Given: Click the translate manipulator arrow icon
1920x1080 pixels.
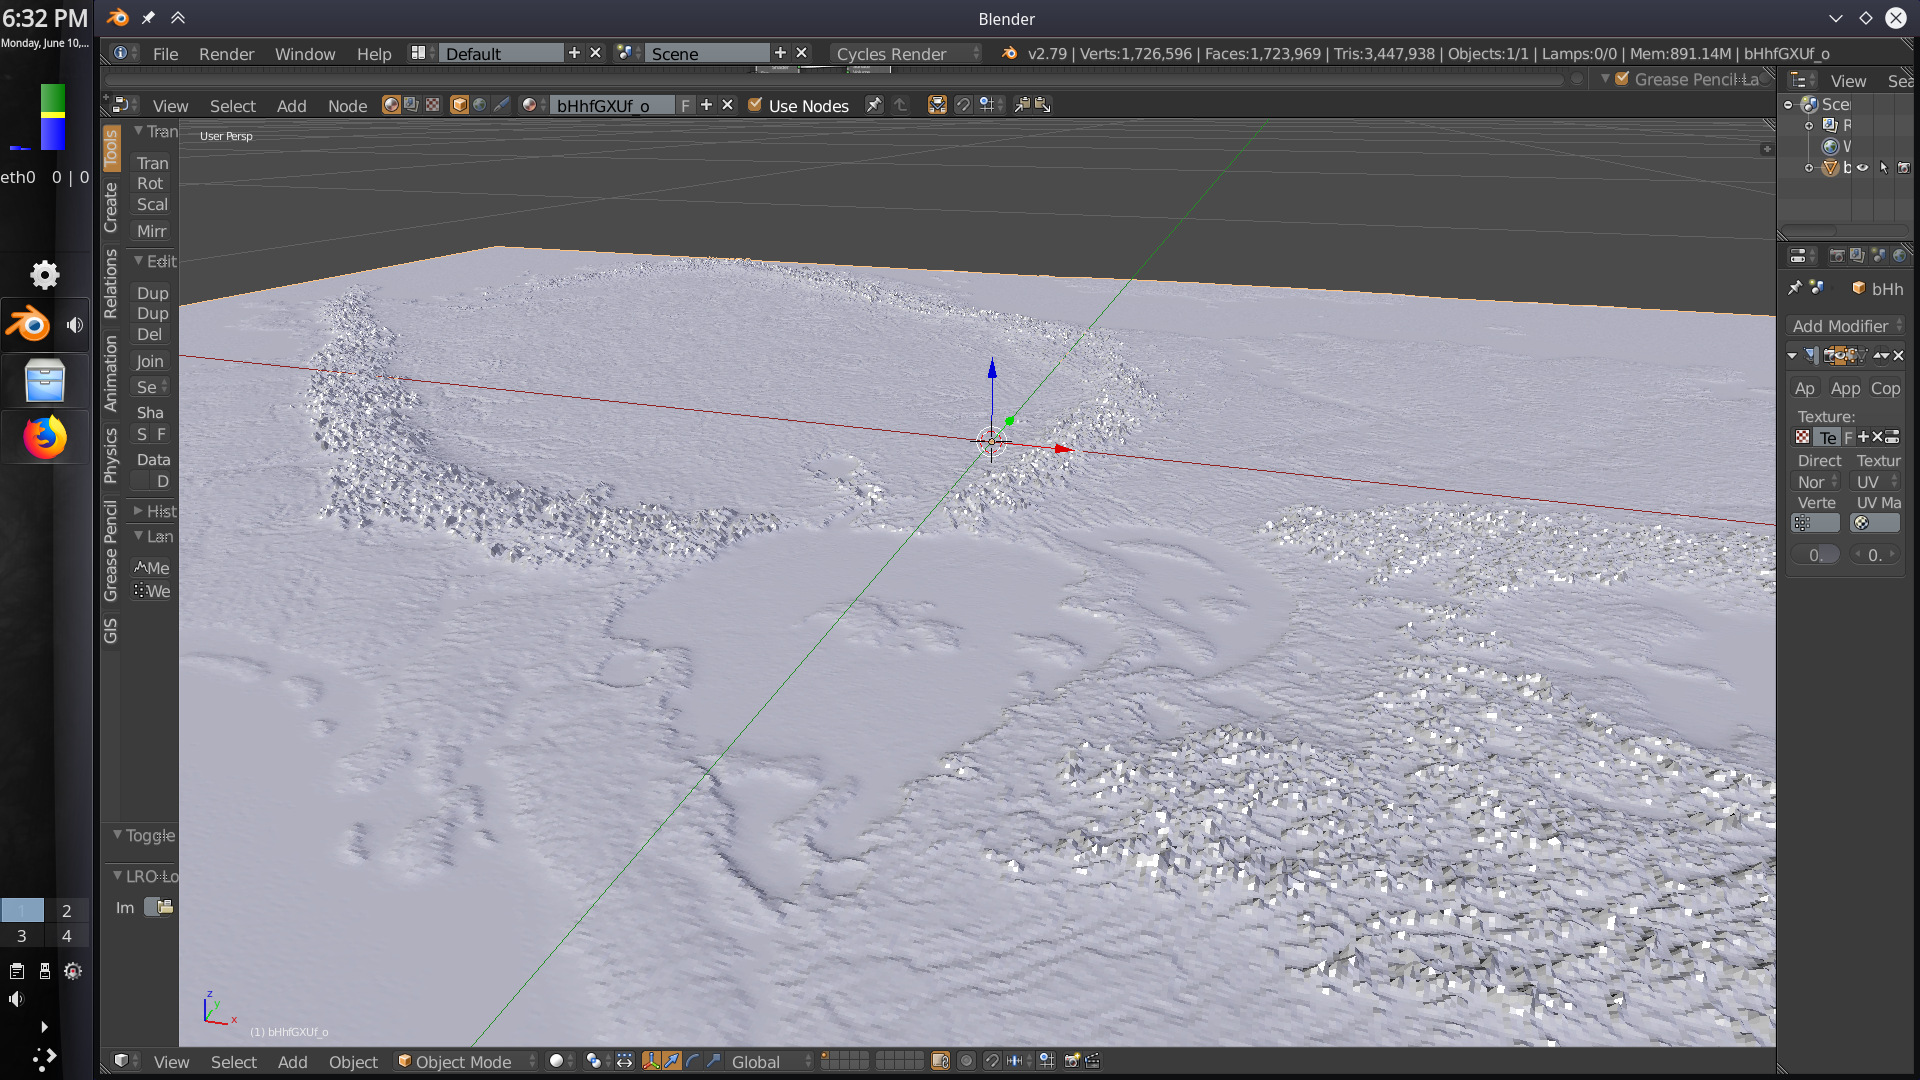Looking at the screenshot, I should 672,1061.
